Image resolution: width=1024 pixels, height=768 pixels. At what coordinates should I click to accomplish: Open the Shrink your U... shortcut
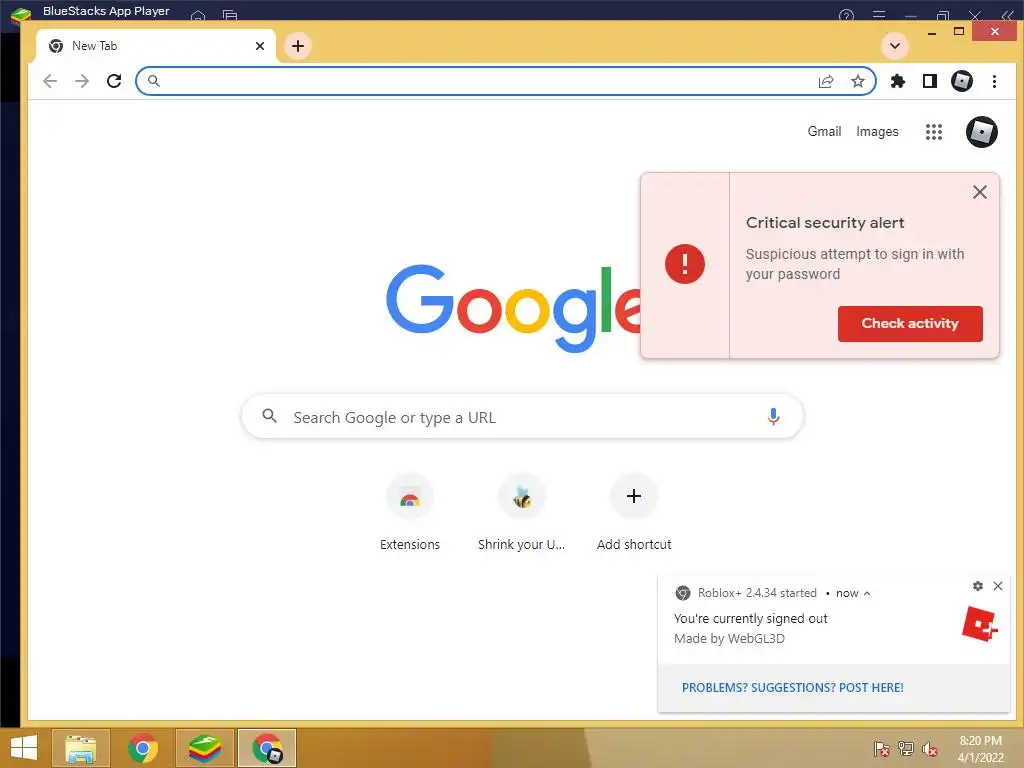[x=522, y=513]
